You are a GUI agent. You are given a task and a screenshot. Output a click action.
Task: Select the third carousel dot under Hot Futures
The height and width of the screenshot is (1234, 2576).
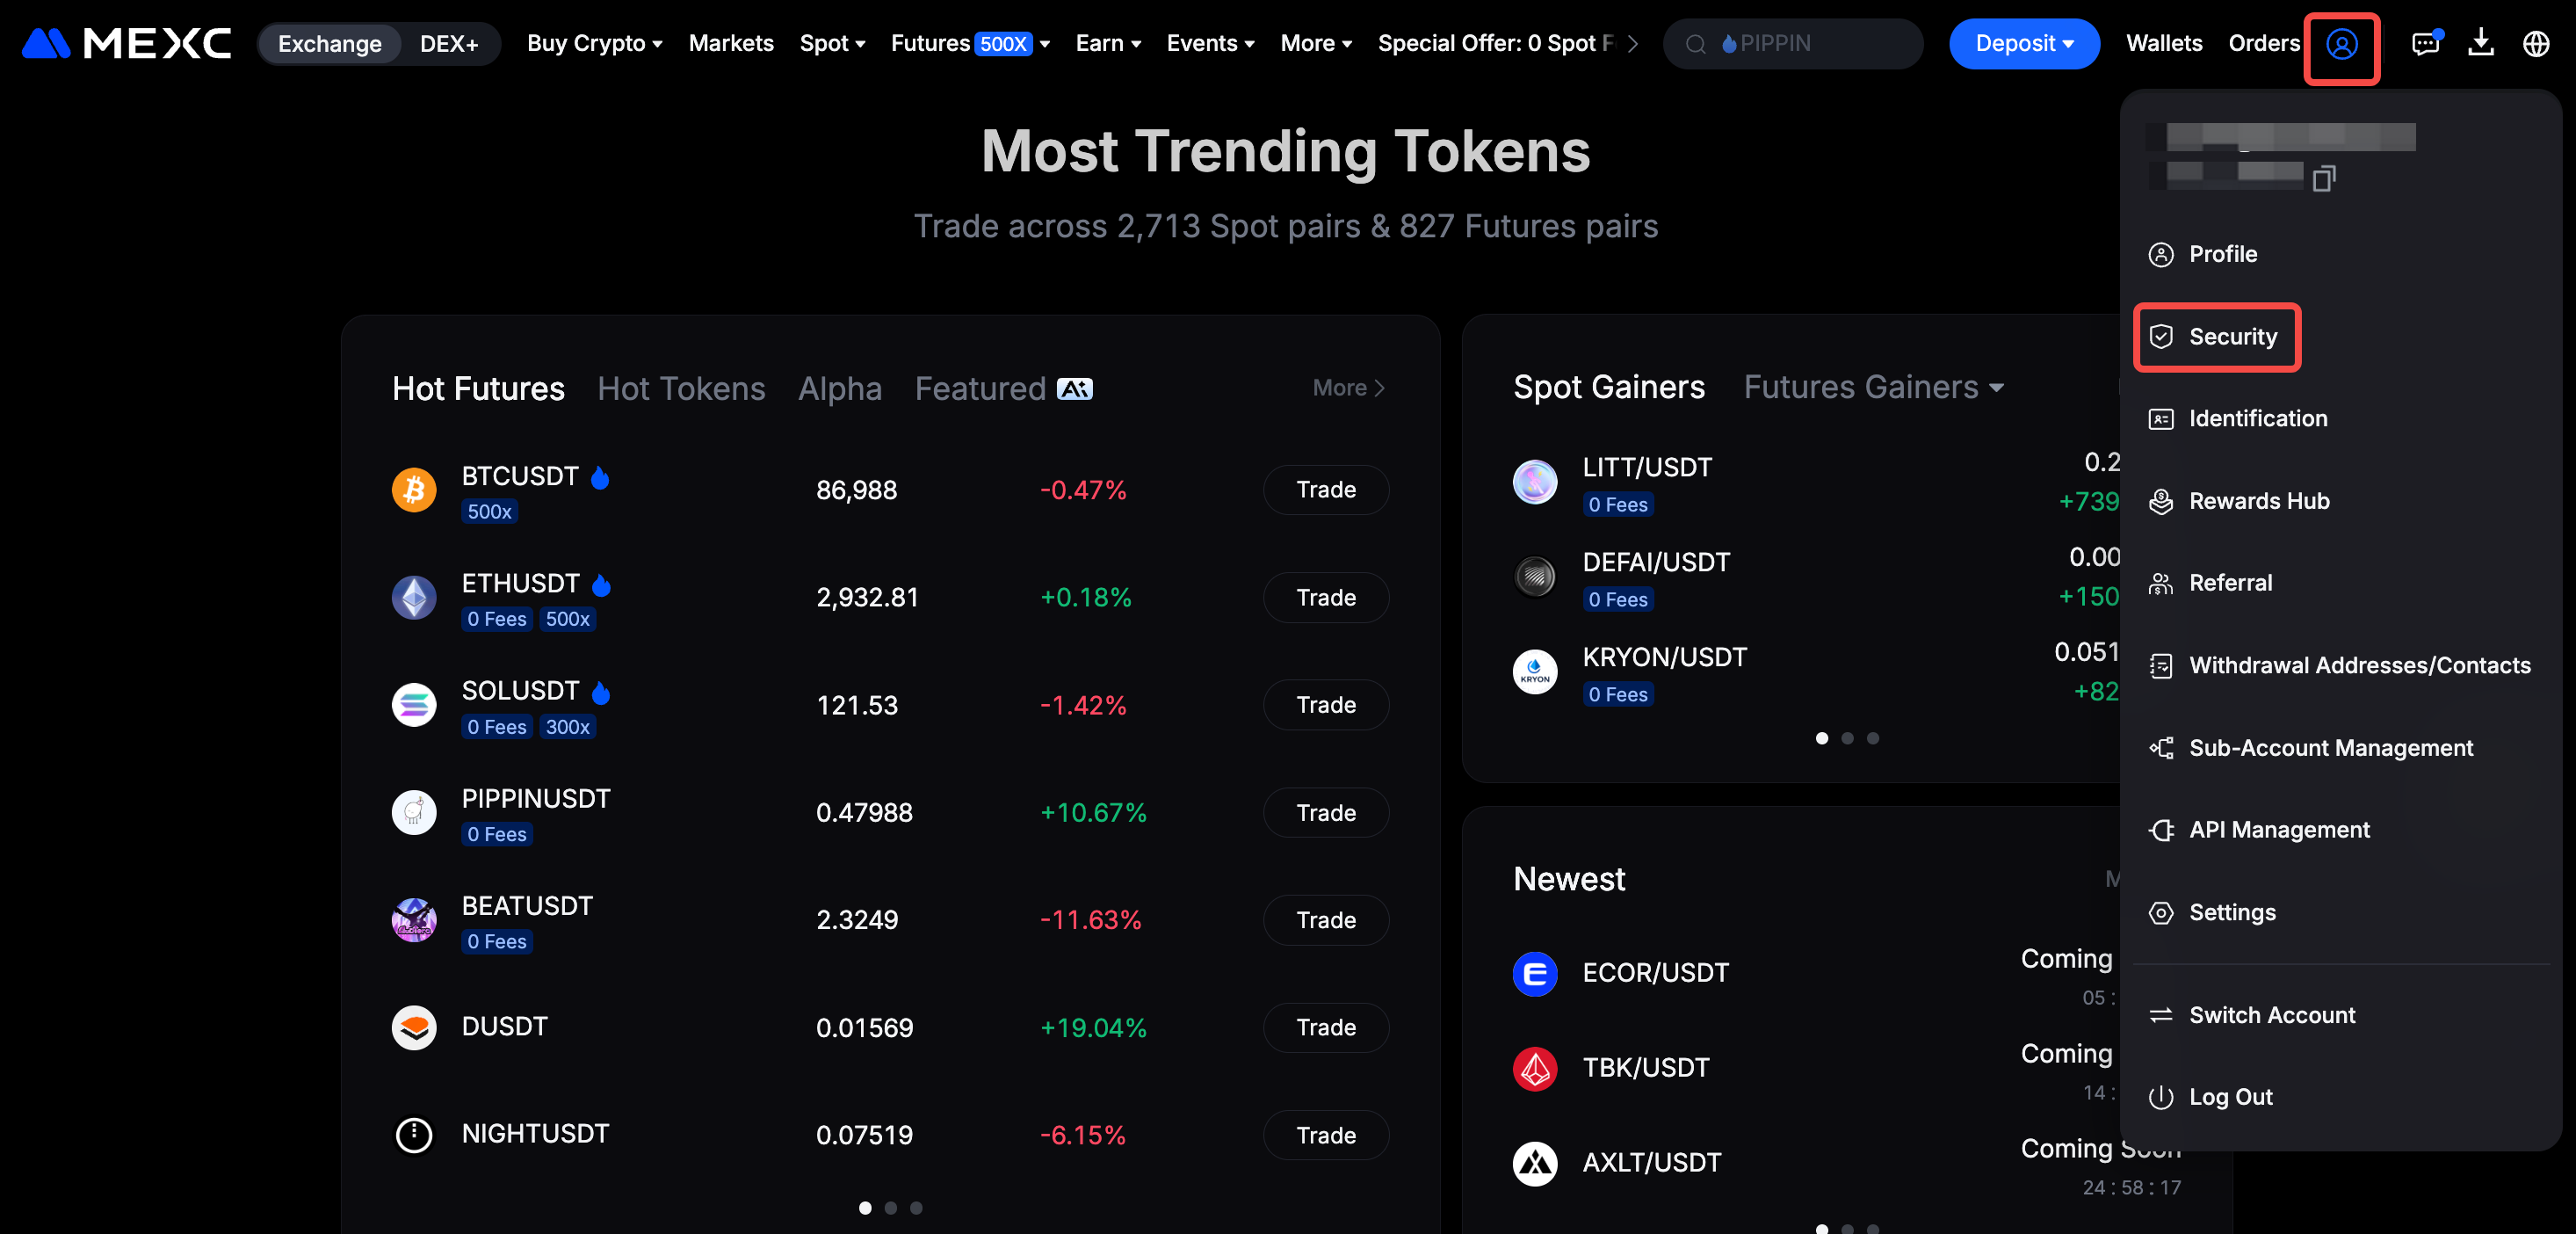pyautogui.click(x=916, y=1208)
